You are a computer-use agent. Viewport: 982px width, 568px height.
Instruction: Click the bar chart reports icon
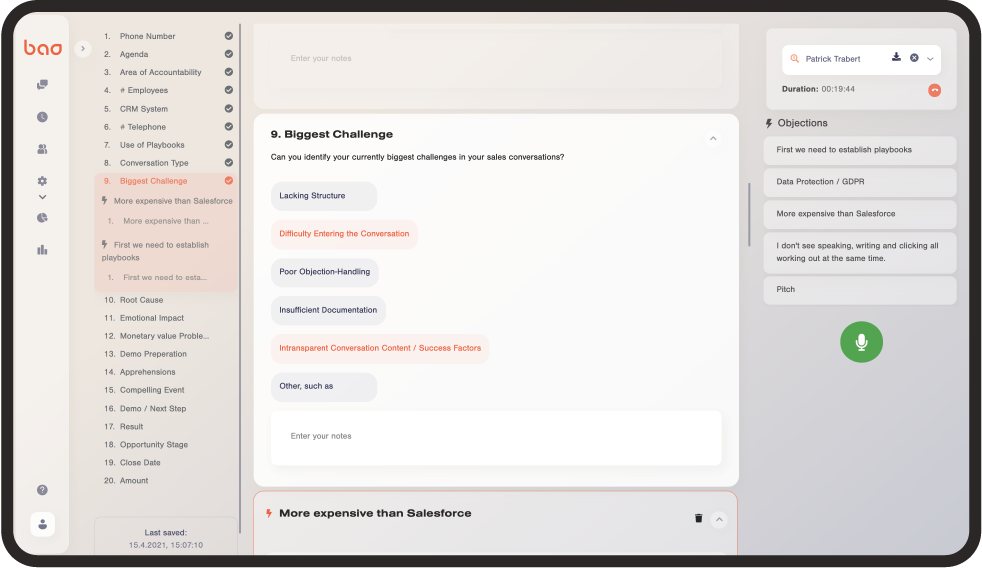coord(42,250)
